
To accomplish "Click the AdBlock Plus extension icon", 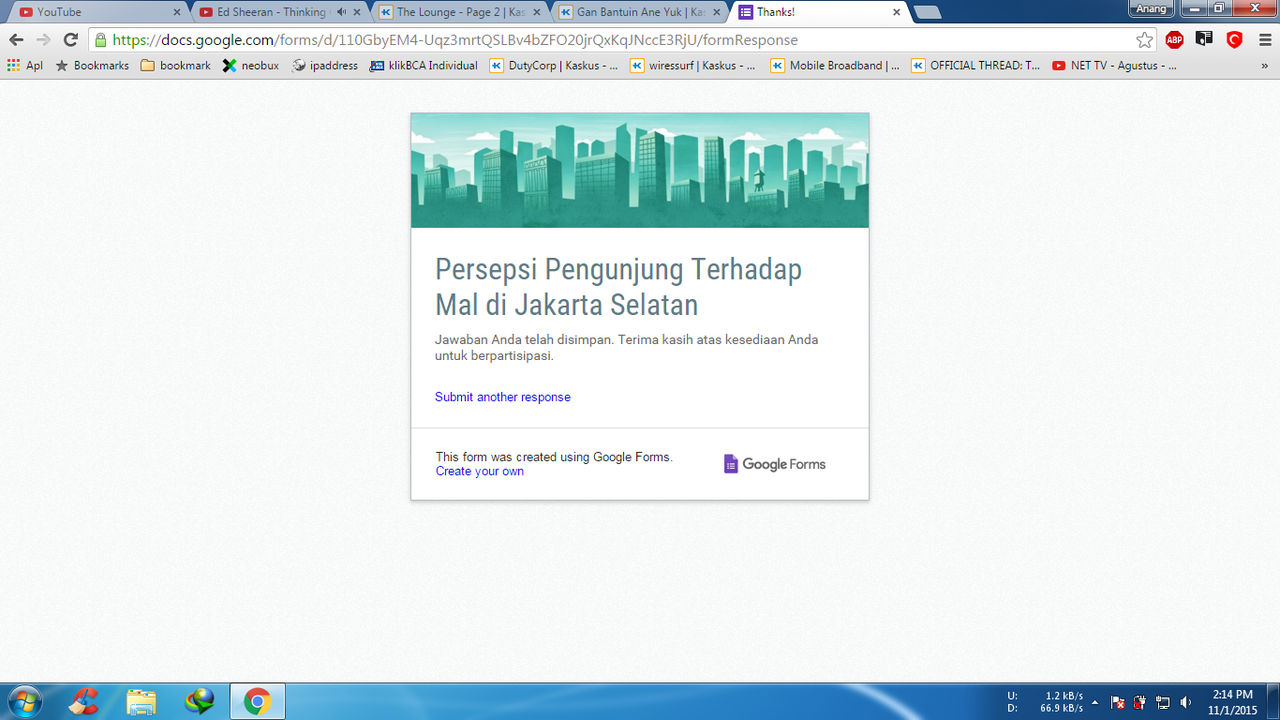I will [1175, 40].
